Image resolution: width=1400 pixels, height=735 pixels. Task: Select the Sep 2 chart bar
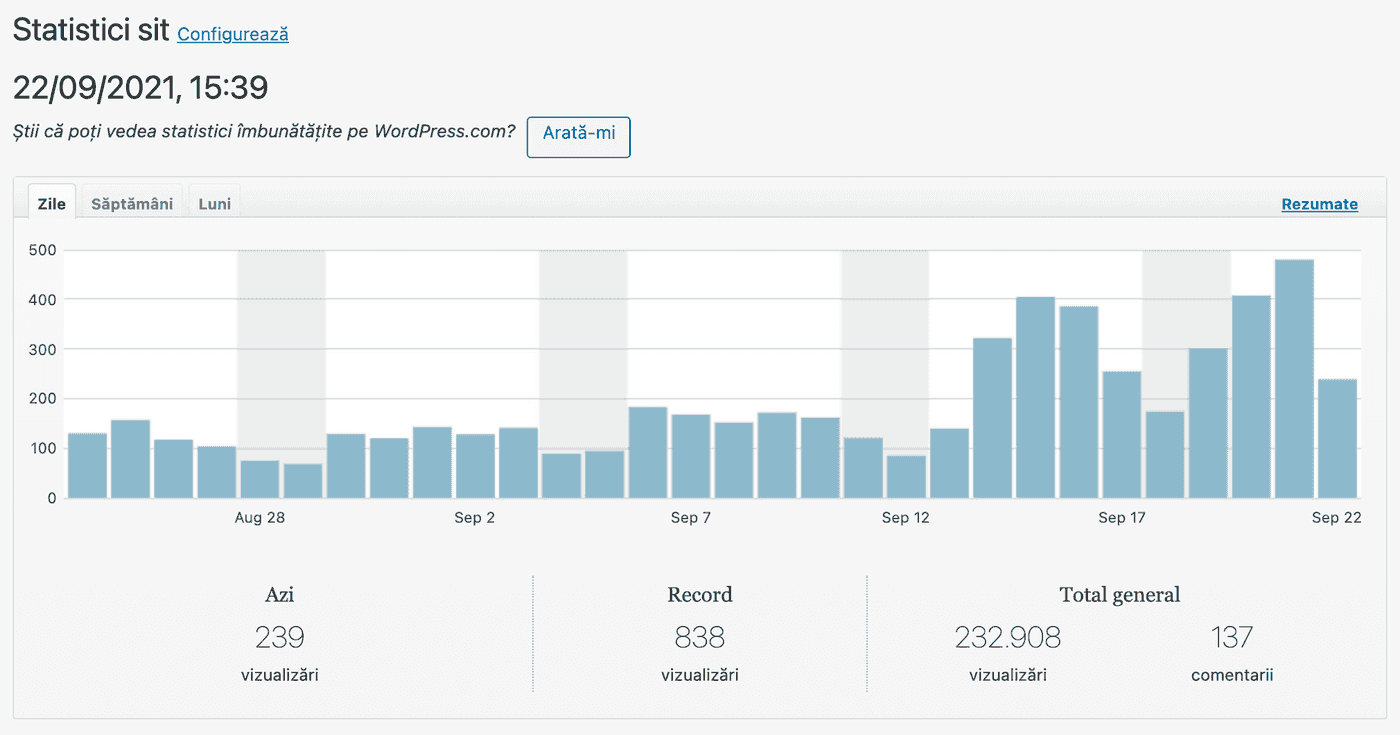coord(475,466)
